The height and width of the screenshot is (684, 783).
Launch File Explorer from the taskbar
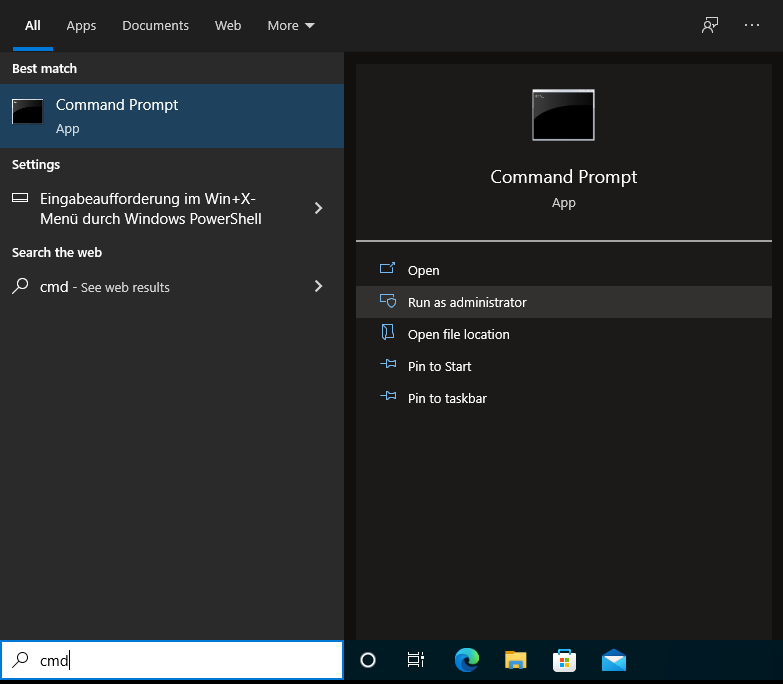point(516,660)
